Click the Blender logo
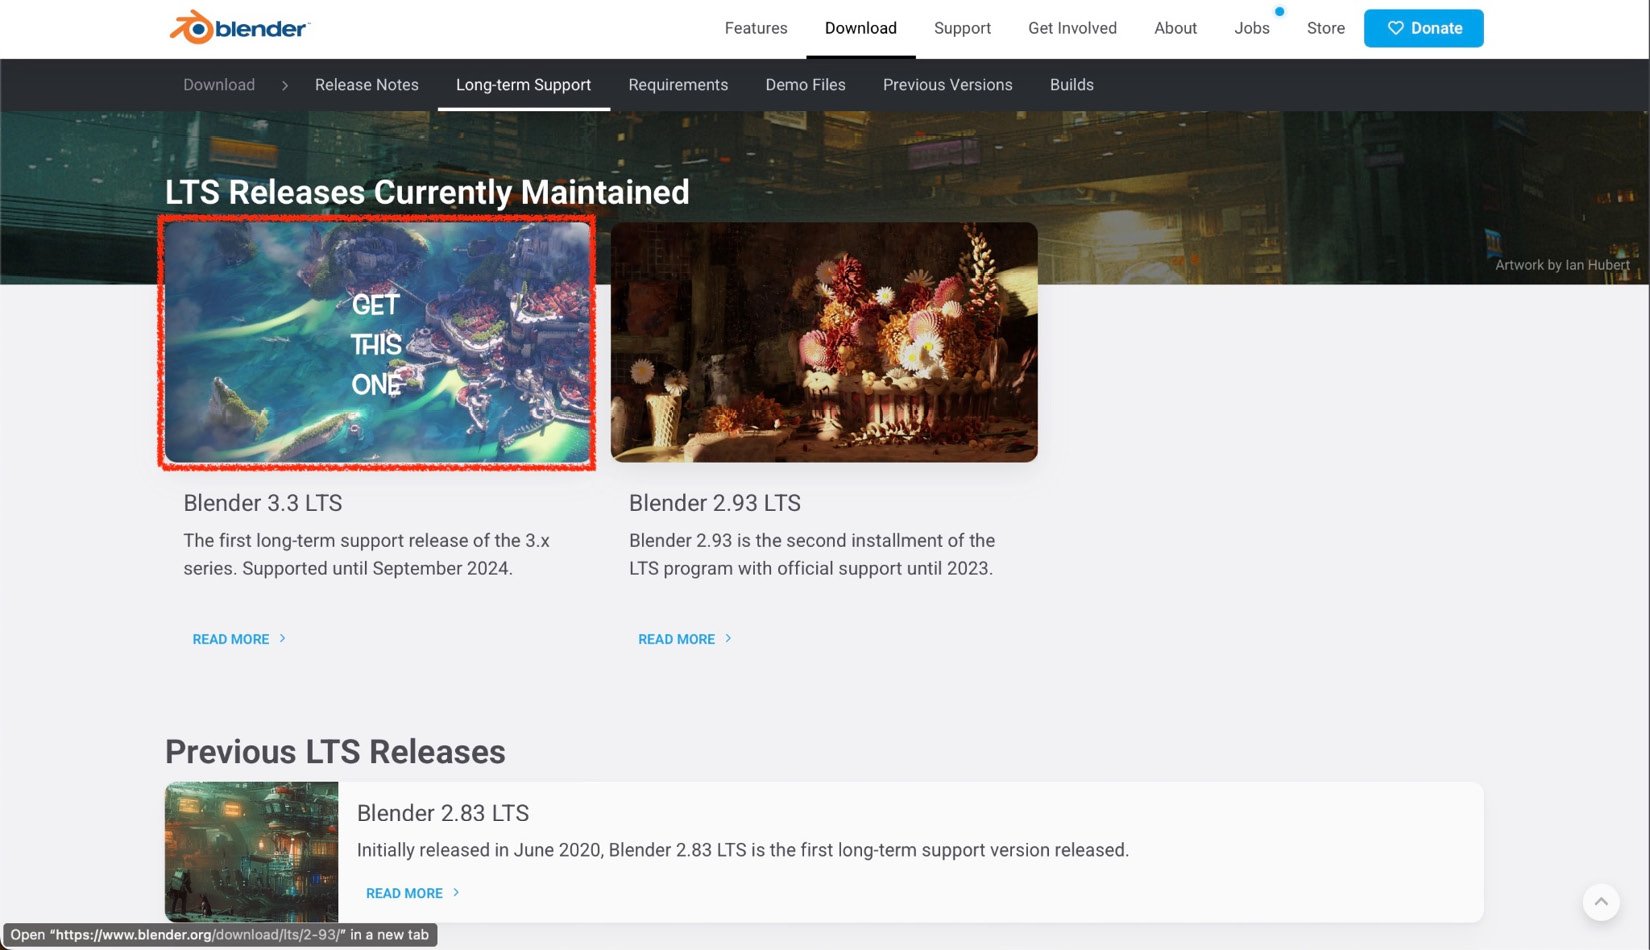 240,28
